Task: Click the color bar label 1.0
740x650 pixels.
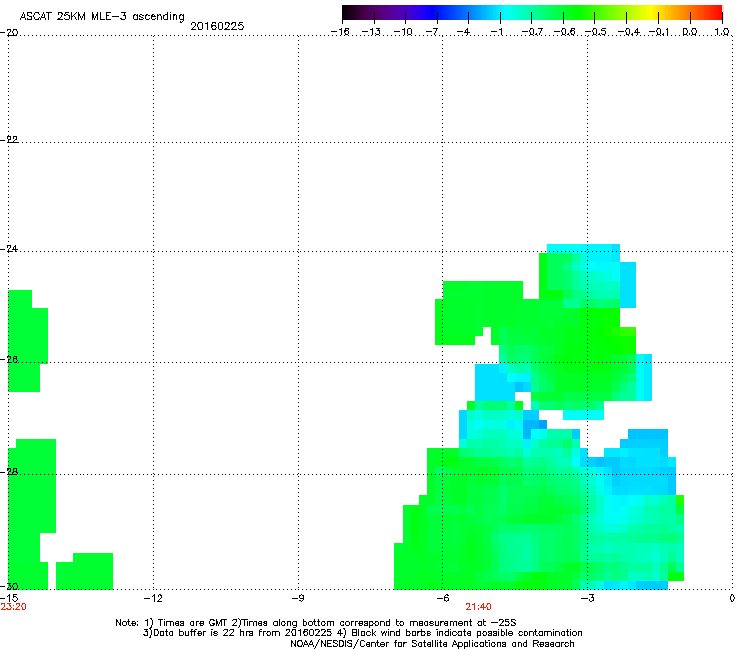Action: (722, 32)
